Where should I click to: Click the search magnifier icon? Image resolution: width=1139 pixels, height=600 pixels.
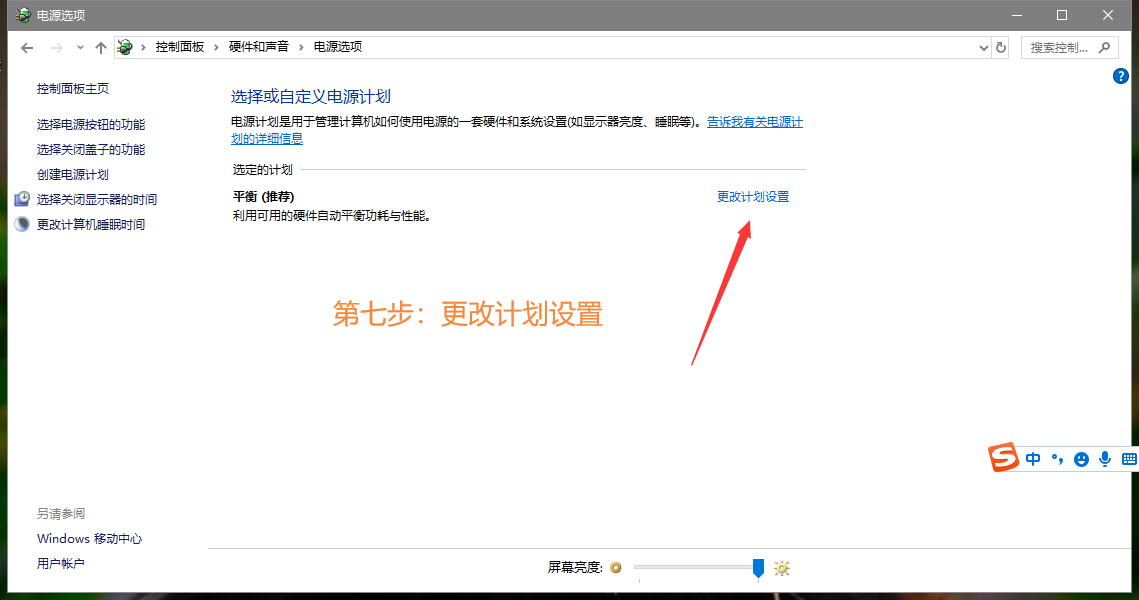click(1105, 47)
